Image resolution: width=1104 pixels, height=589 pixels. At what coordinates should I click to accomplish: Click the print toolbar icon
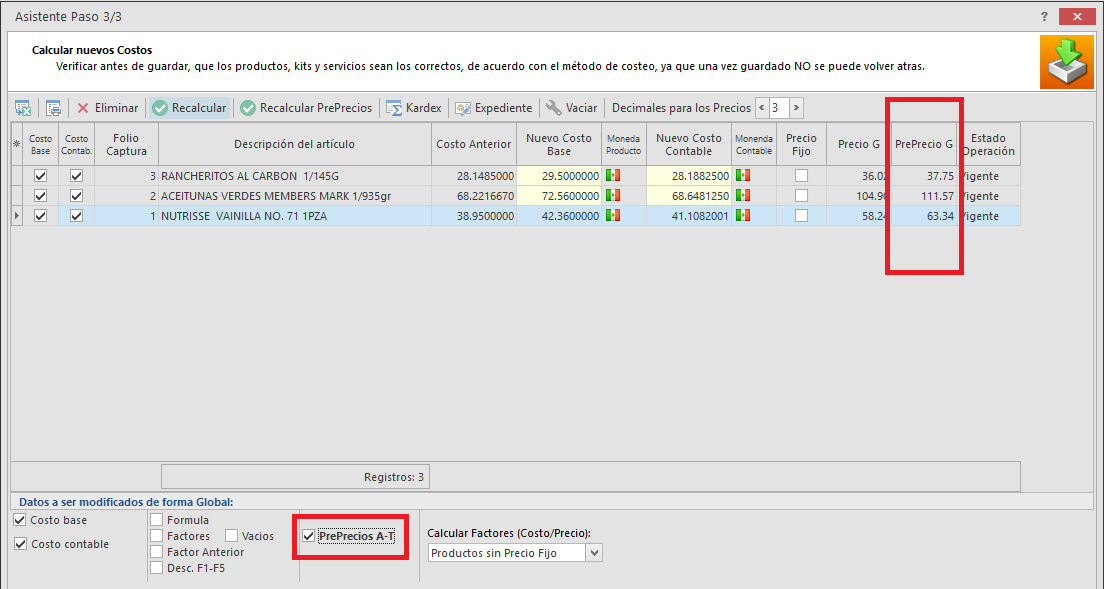[x=53, y=108]
